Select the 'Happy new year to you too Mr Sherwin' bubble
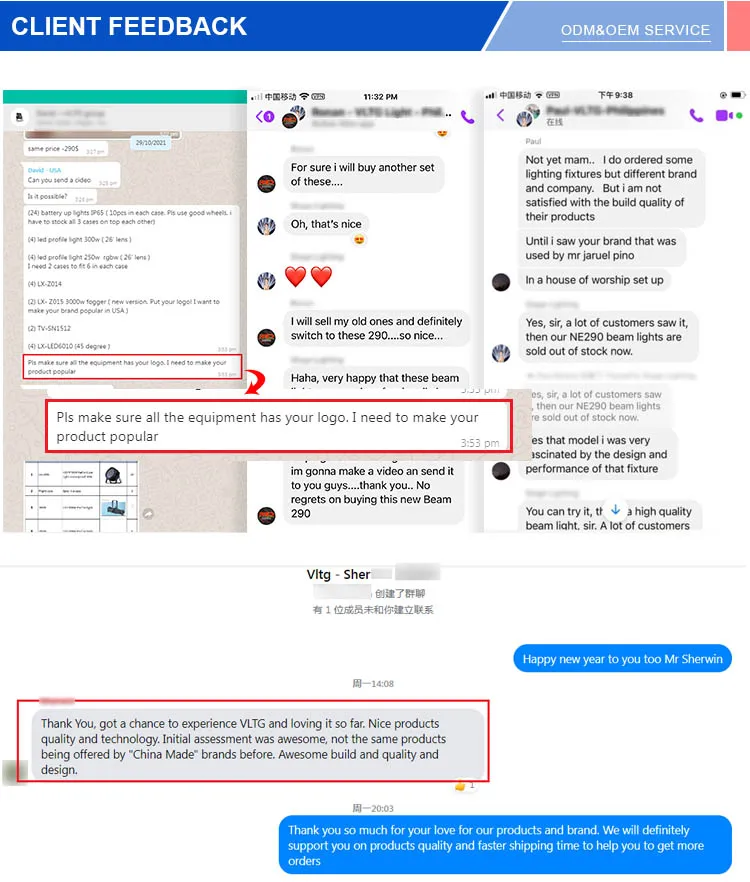 [x=622, y=659]
